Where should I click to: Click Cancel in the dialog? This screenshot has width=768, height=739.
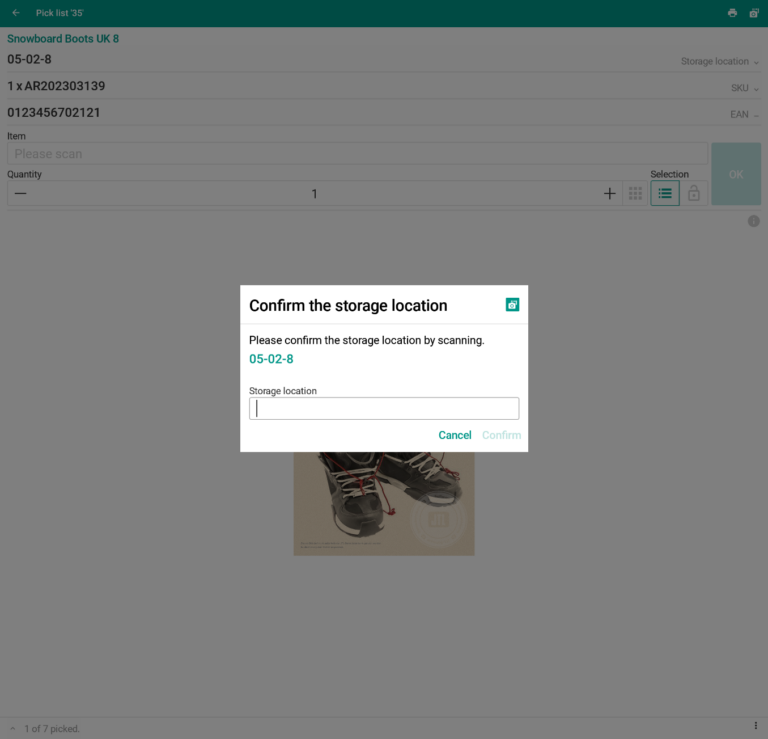[x=455, y=435]
